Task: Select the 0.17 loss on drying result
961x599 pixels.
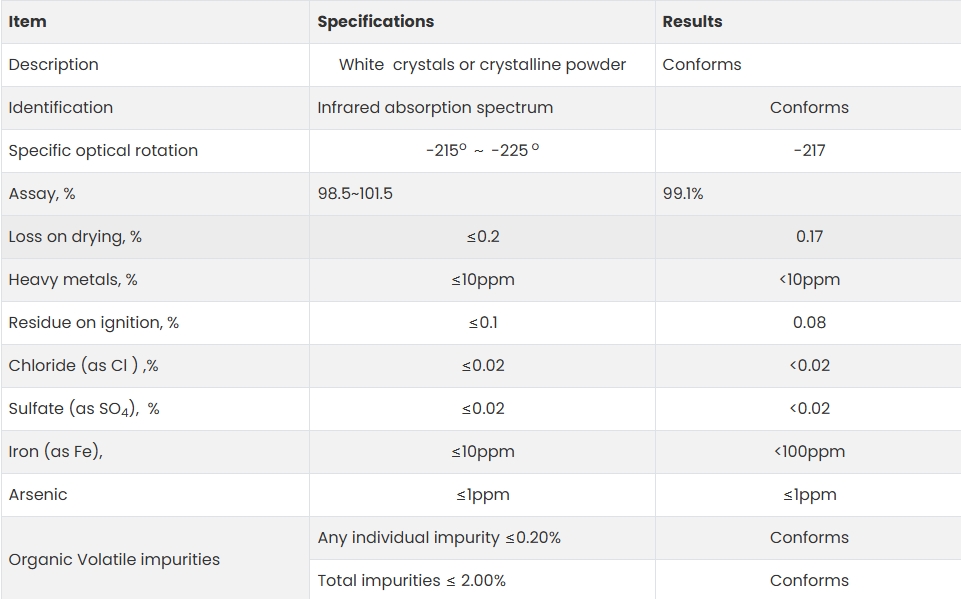Action: [809, 237]
